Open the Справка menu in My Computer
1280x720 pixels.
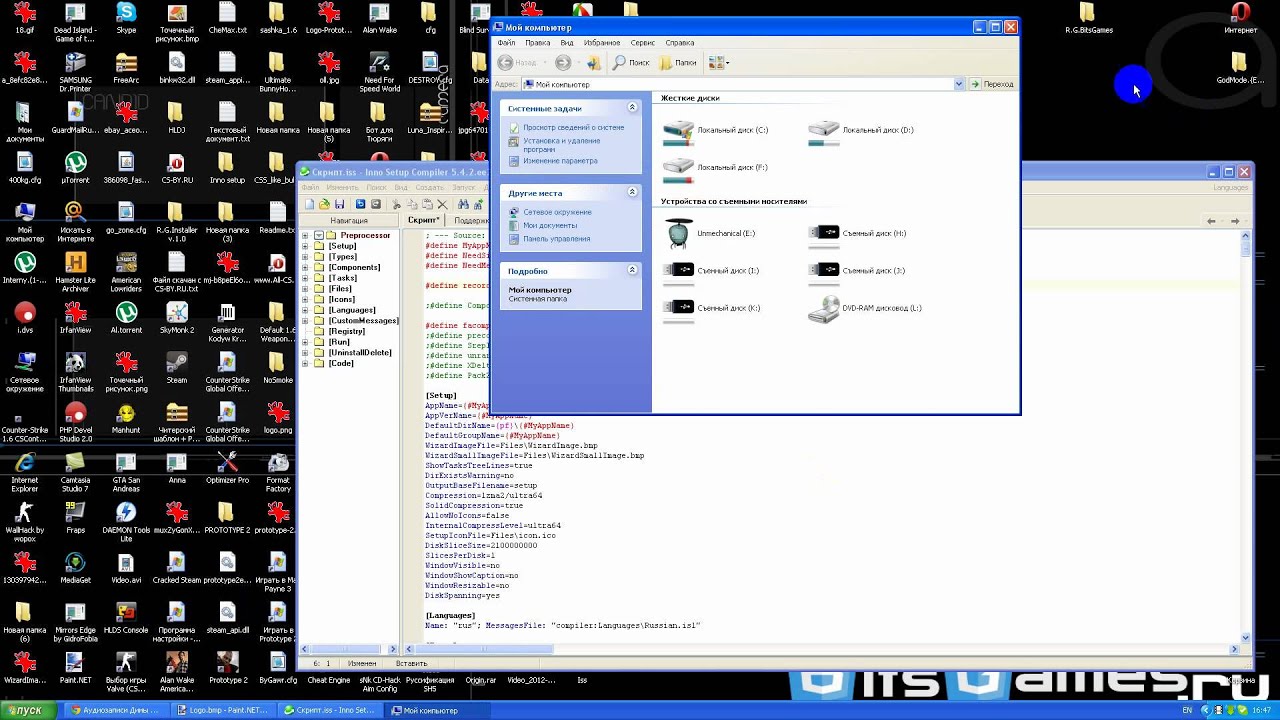[x=680, y=43]
